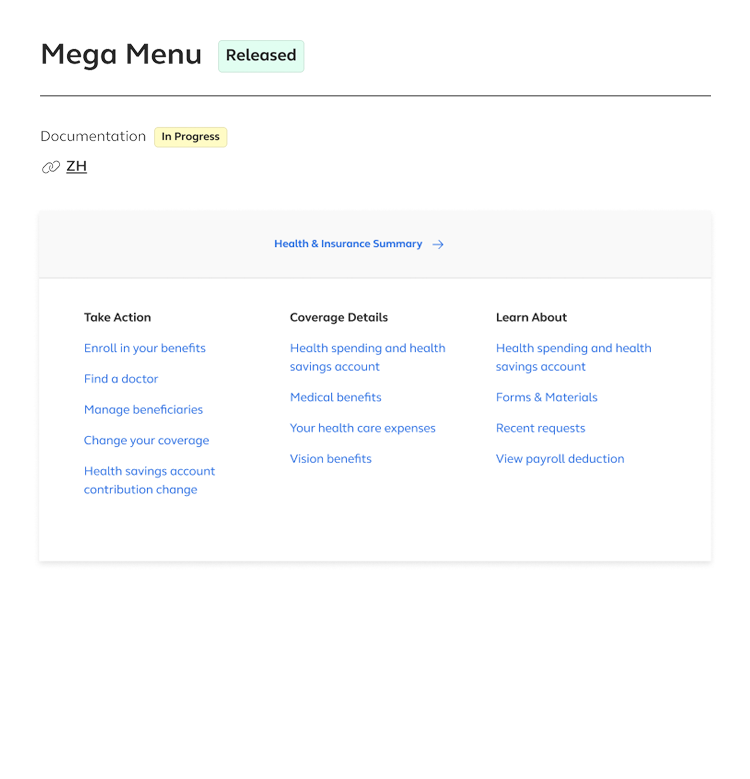Click the chain link icon beside ZH
Image resolution: width=750 pixels, height=779 pixels.
tap(50, 167)
